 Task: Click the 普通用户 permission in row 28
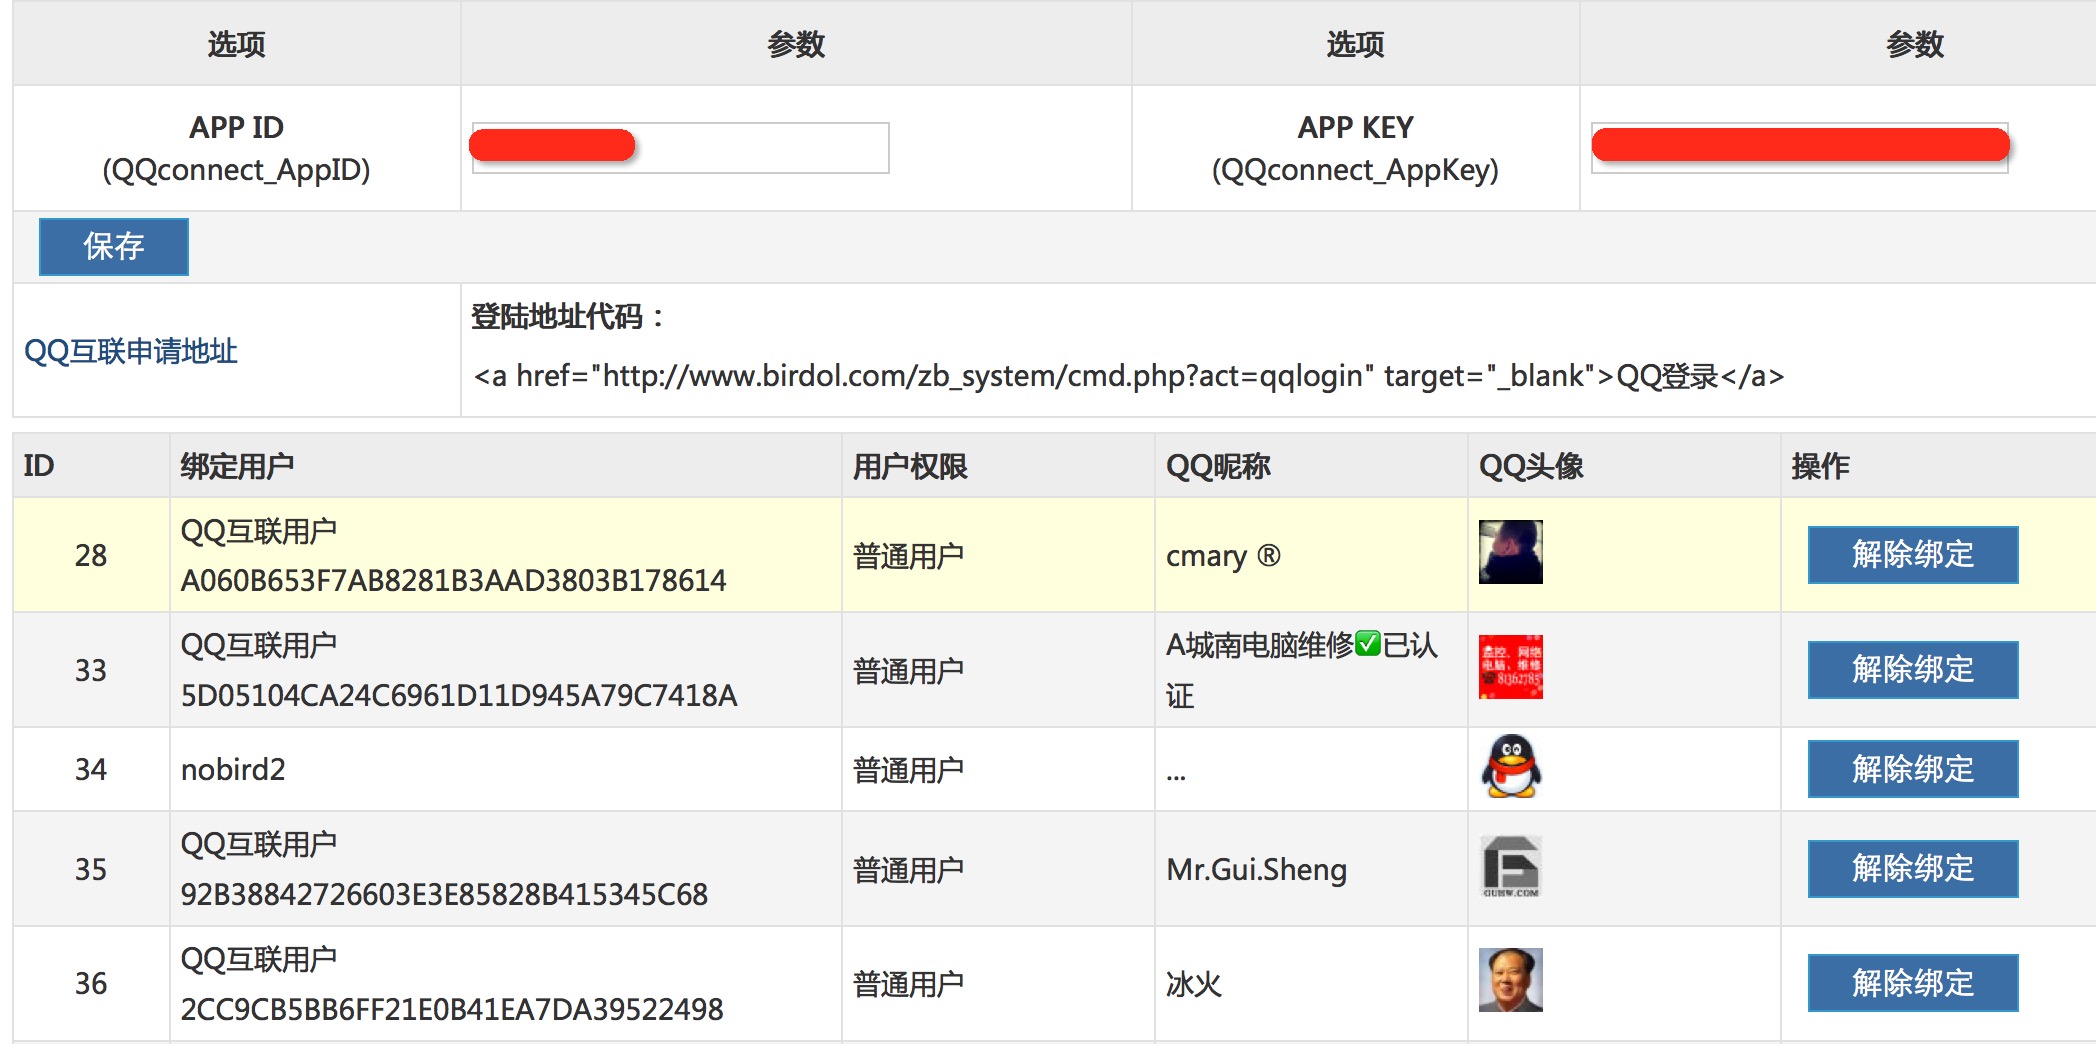pyautogui.click(x=908, y=556)
